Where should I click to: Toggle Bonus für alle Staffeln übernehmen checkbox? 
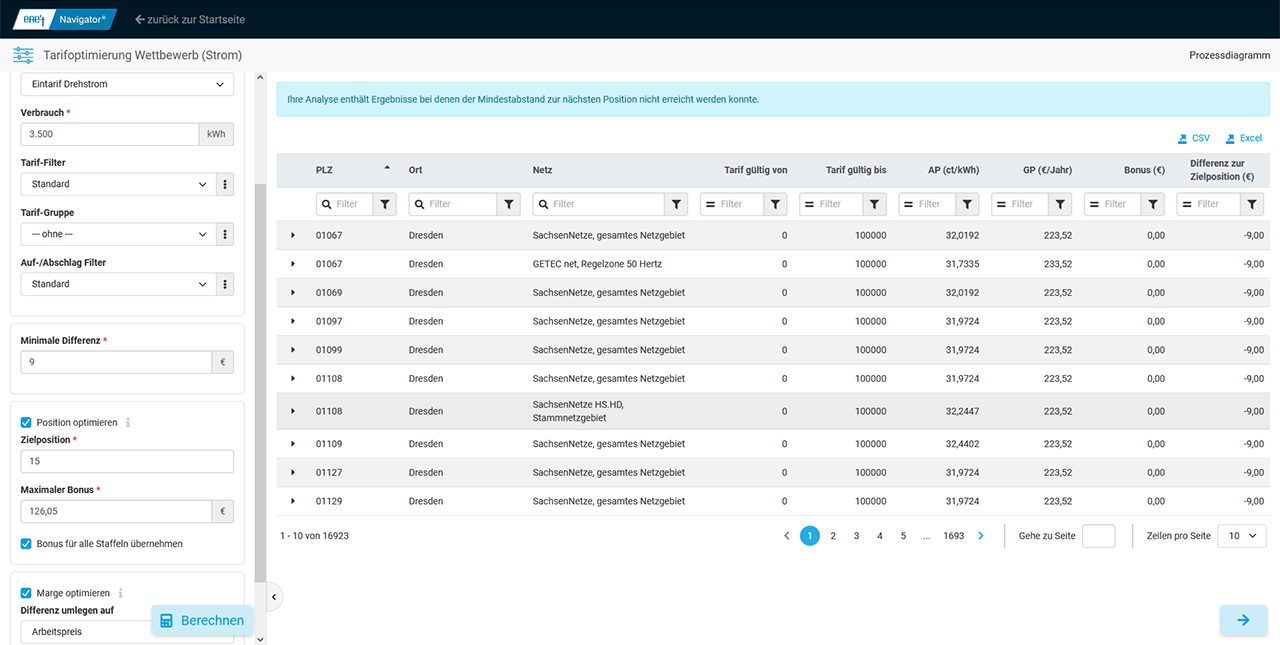pyautogui.click(x=26, y=544)
